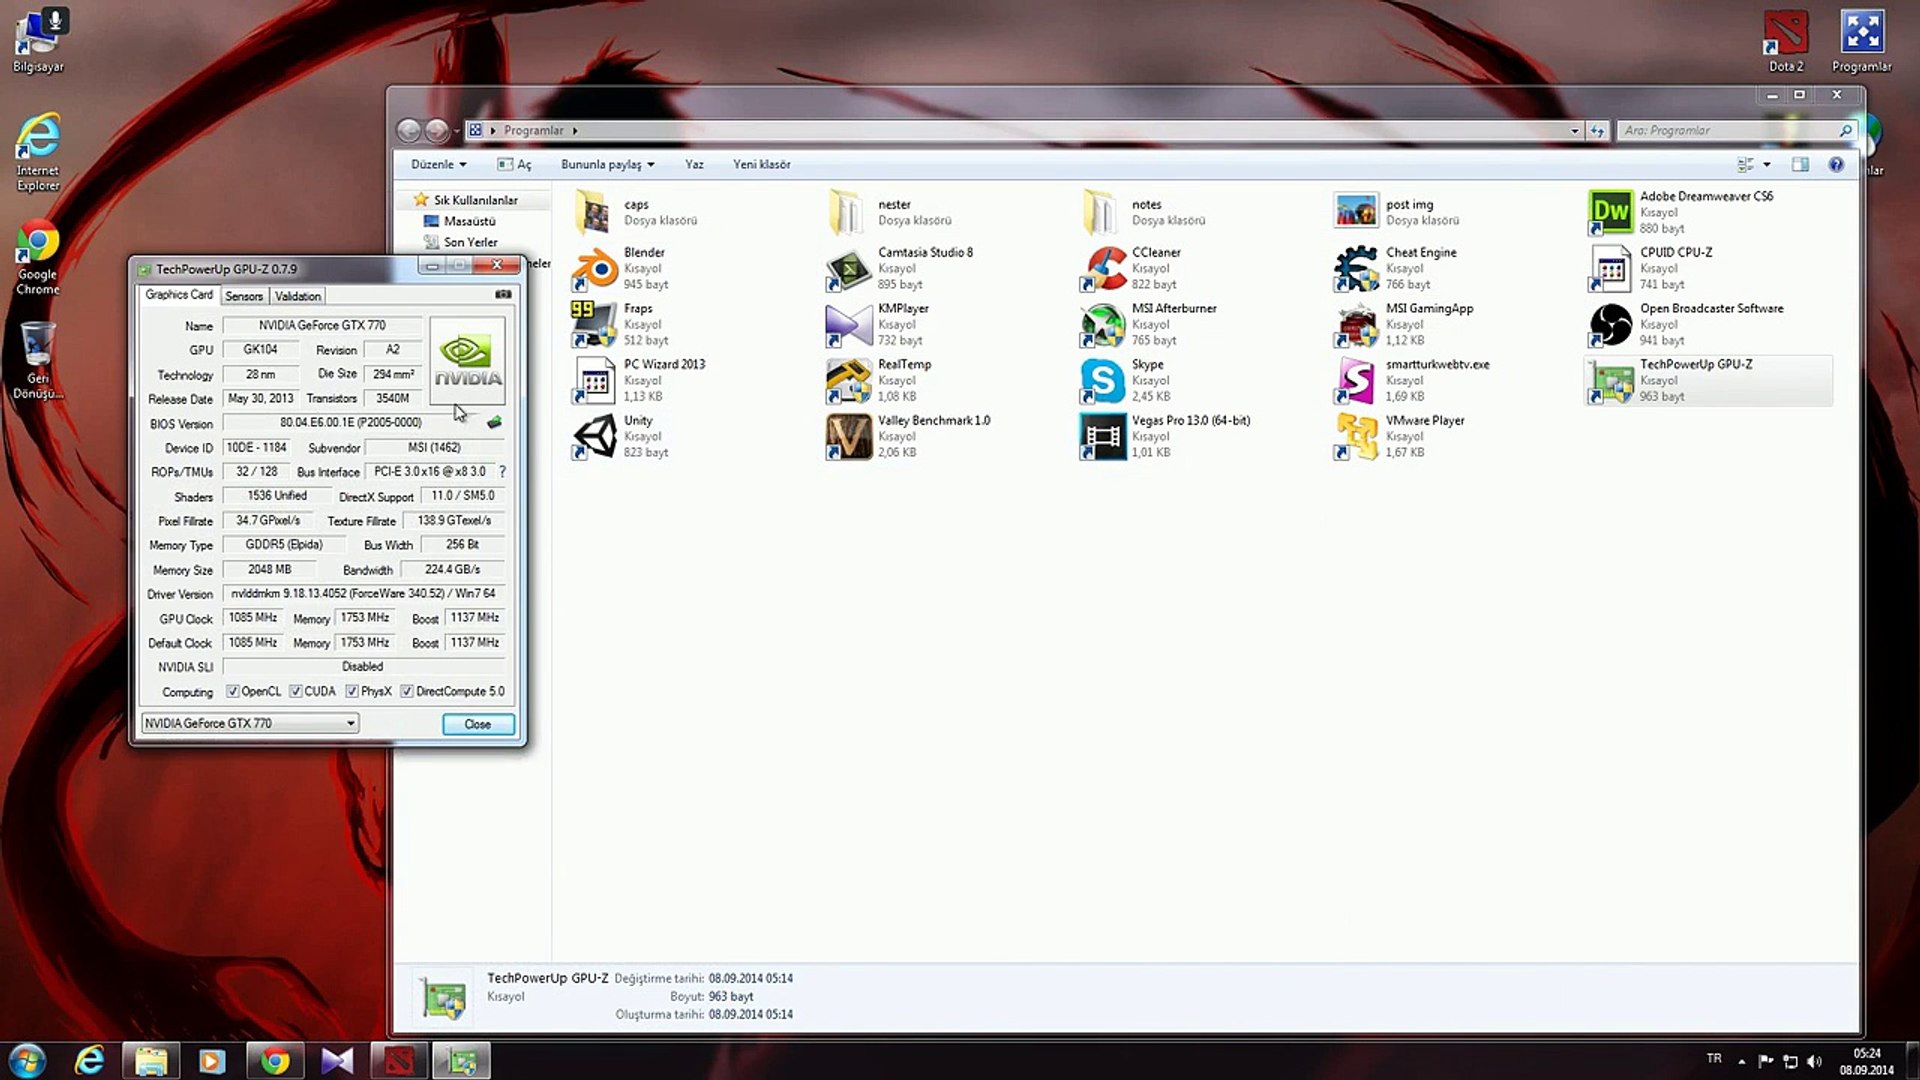Switch to the Validation tab
The height and width of the screenshot is (1080, 1920).
pyautogui.click(x=298, y=296)
